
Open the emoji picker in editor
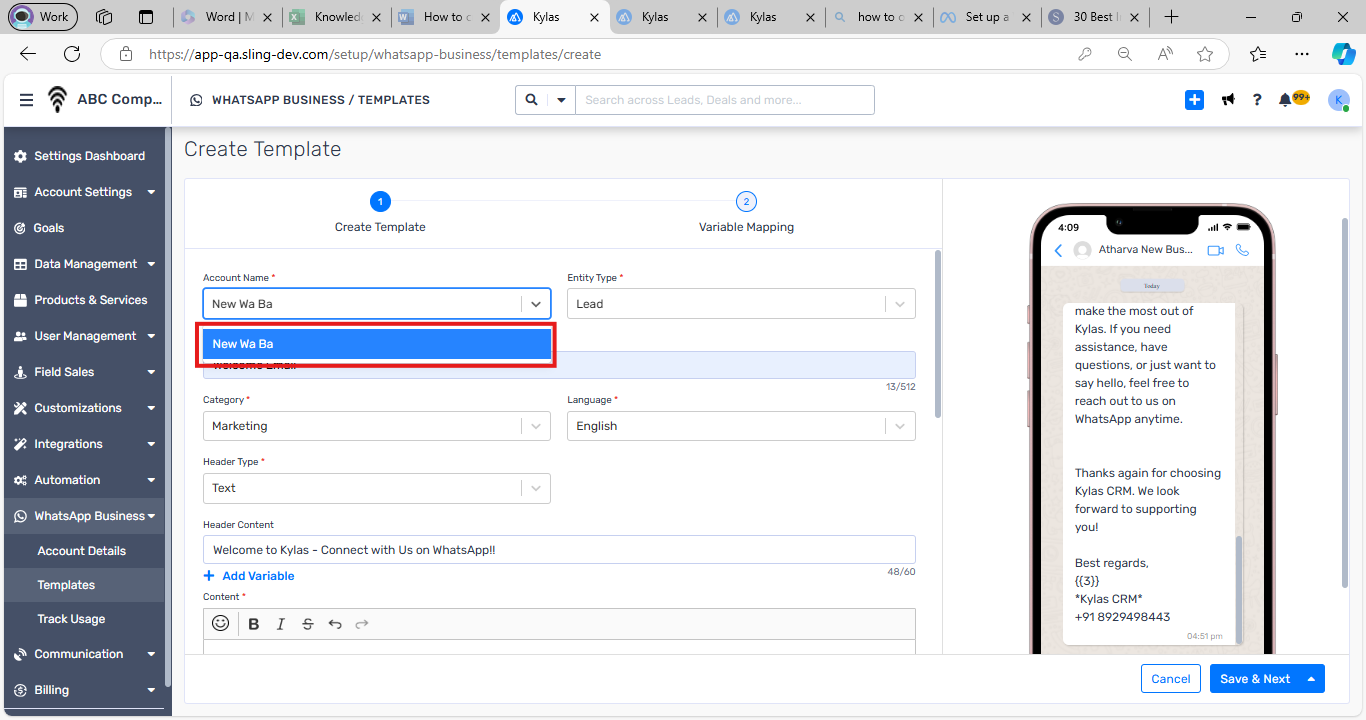pyautogui.click(x=221, y=623)
